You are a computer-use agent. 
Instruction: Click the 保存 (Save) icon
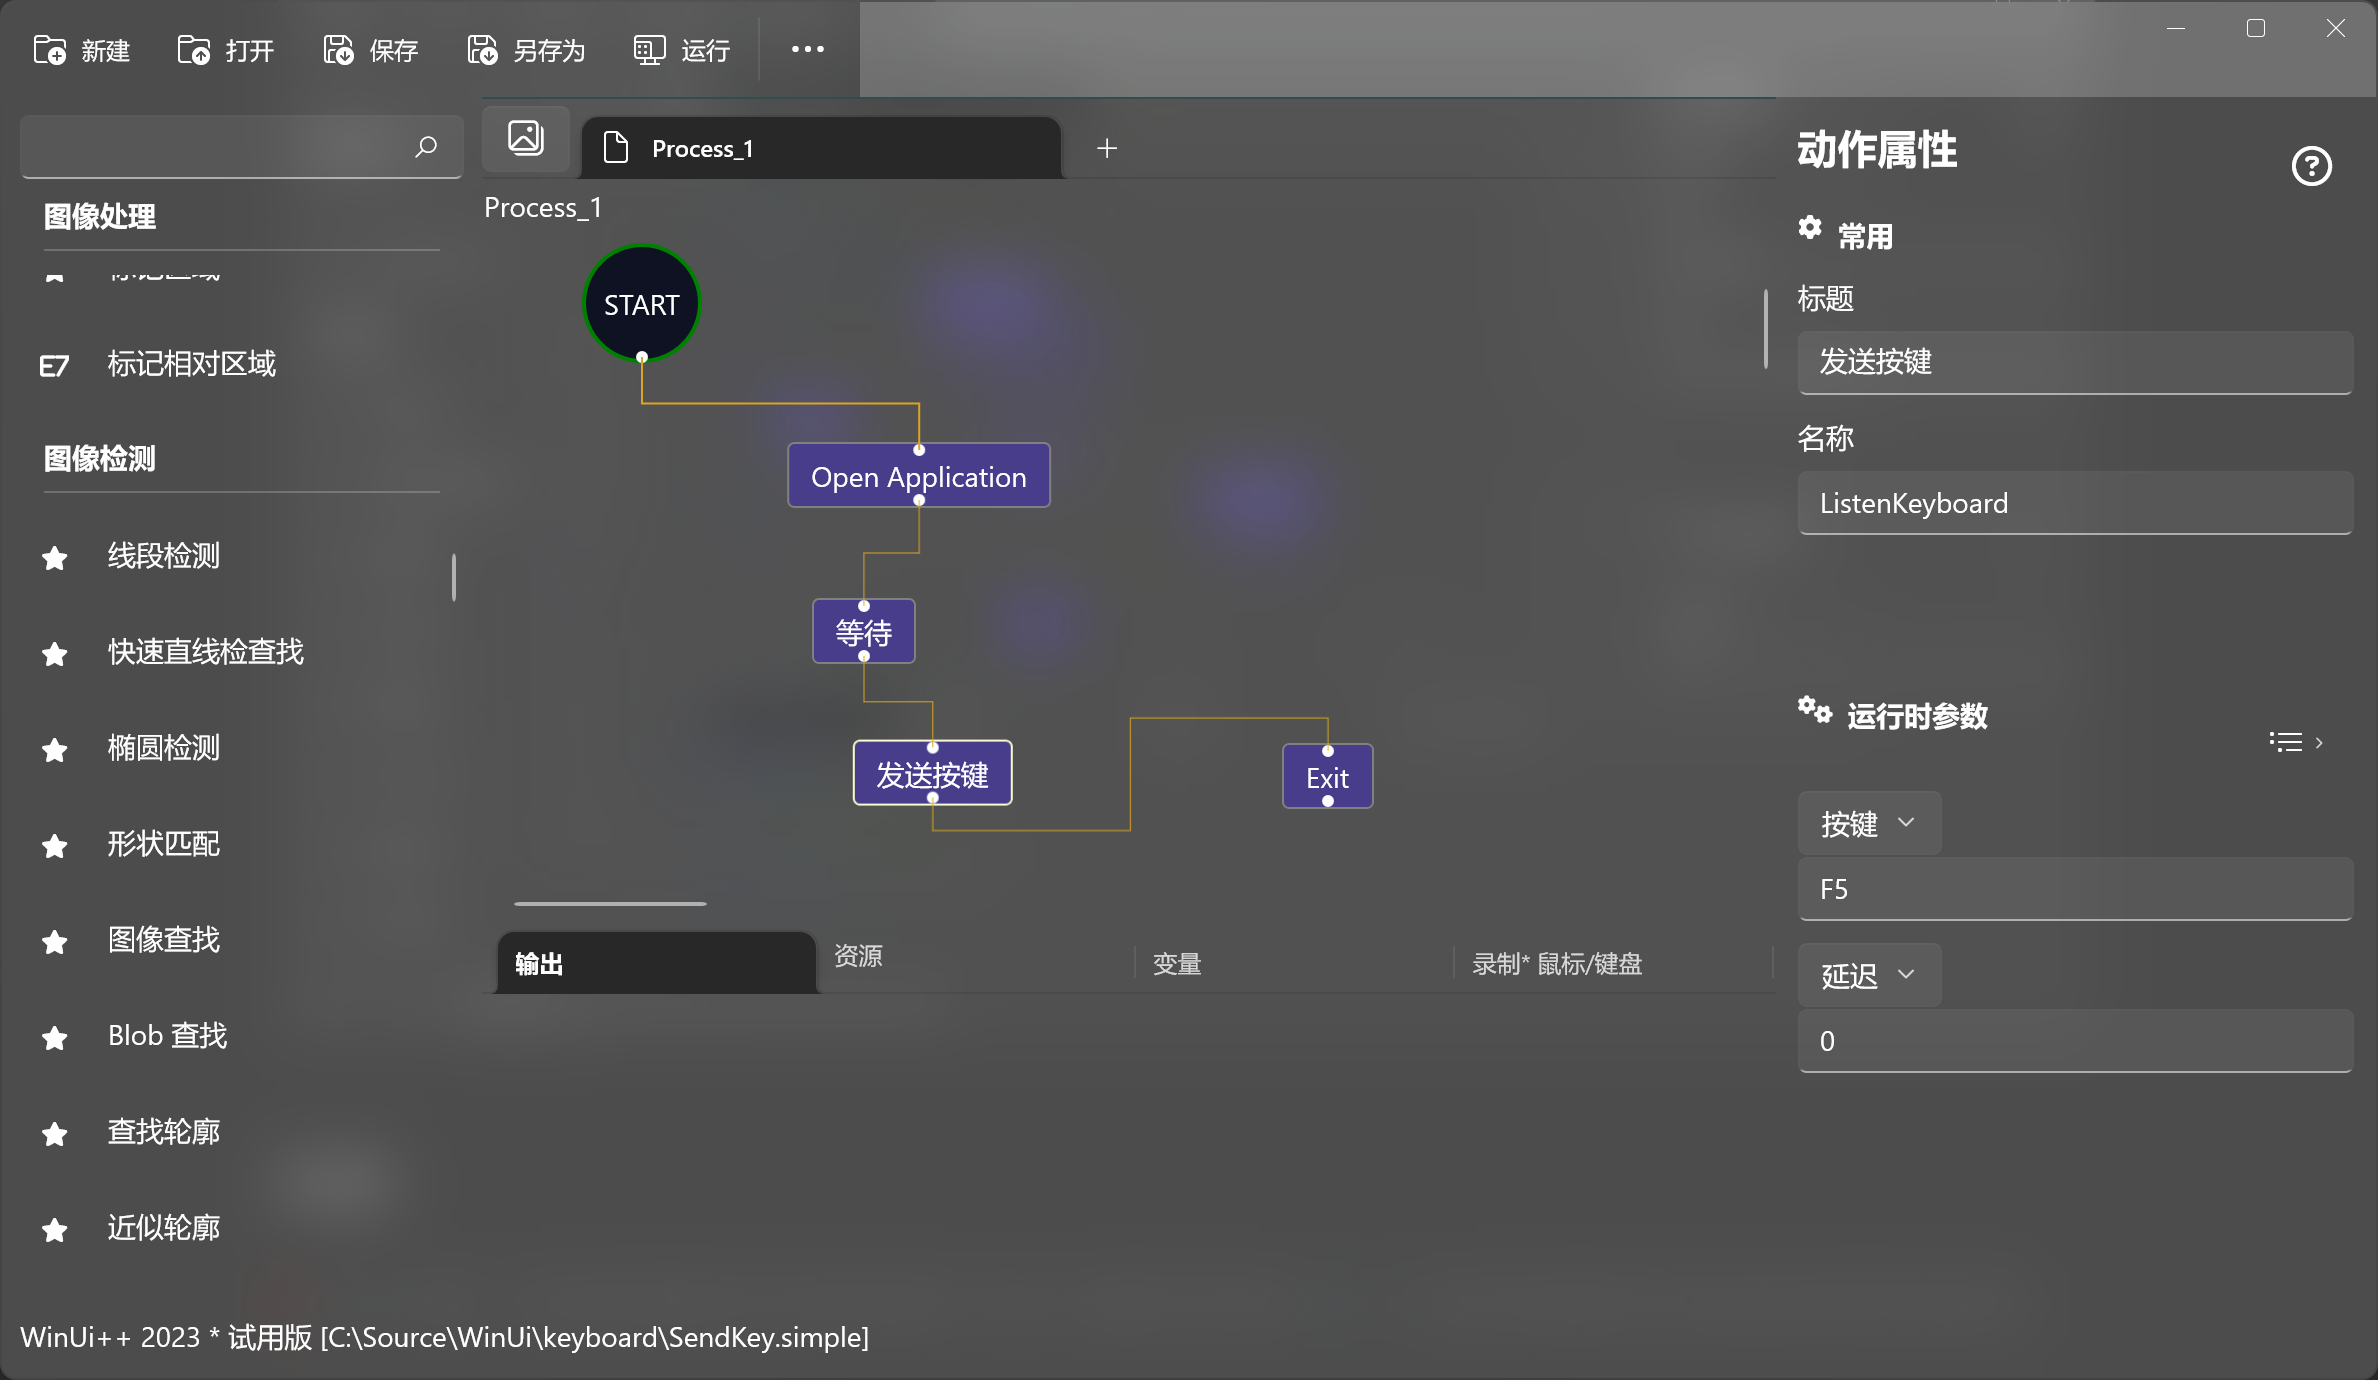[338, 50]
